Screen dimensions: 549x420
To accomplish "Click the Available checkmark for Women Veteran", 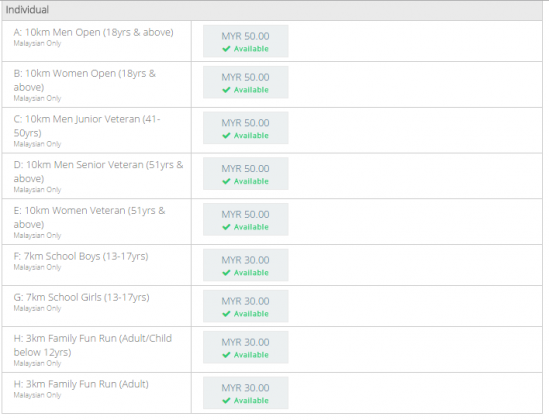I will point(226,227).
